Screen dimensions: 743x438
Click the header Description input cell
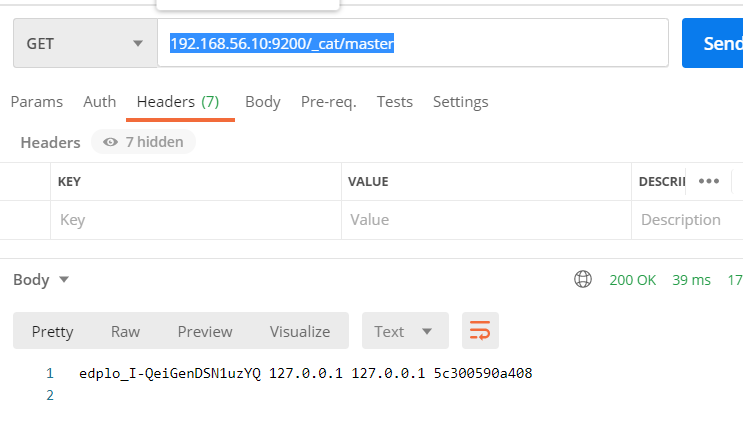click(687, 220)
